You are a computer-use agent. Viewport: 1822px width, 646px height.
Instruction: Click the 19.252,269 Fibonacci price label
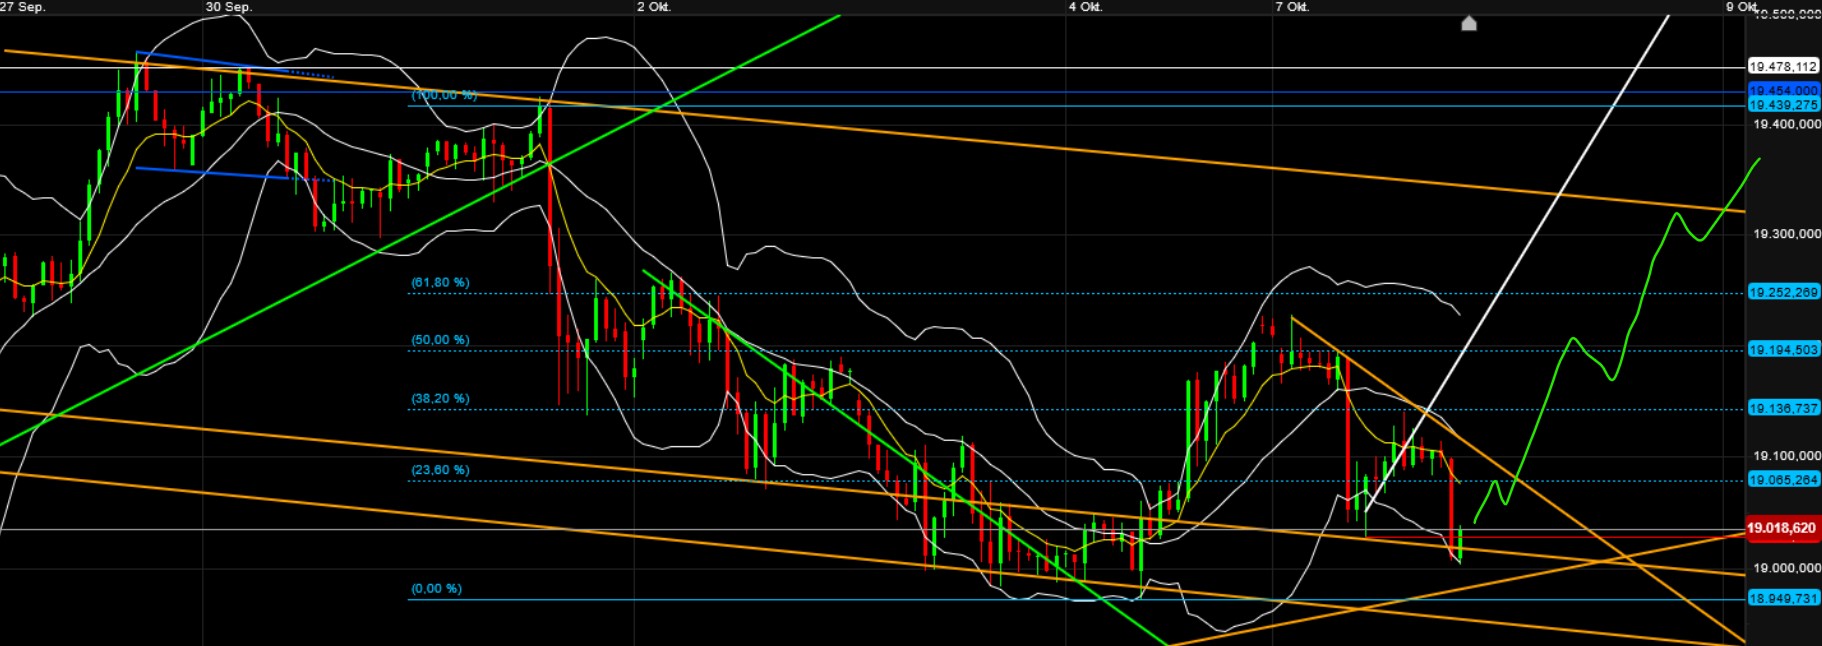[1783, 292]
